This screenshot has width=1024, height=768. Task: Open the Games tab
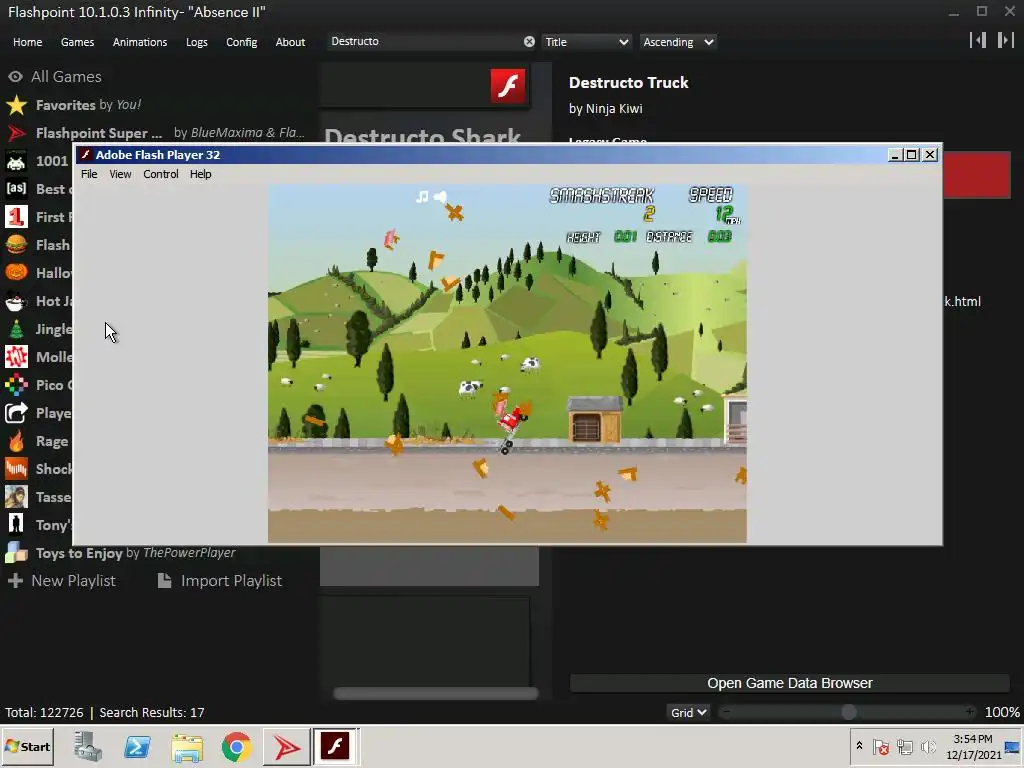click(77, 42)
